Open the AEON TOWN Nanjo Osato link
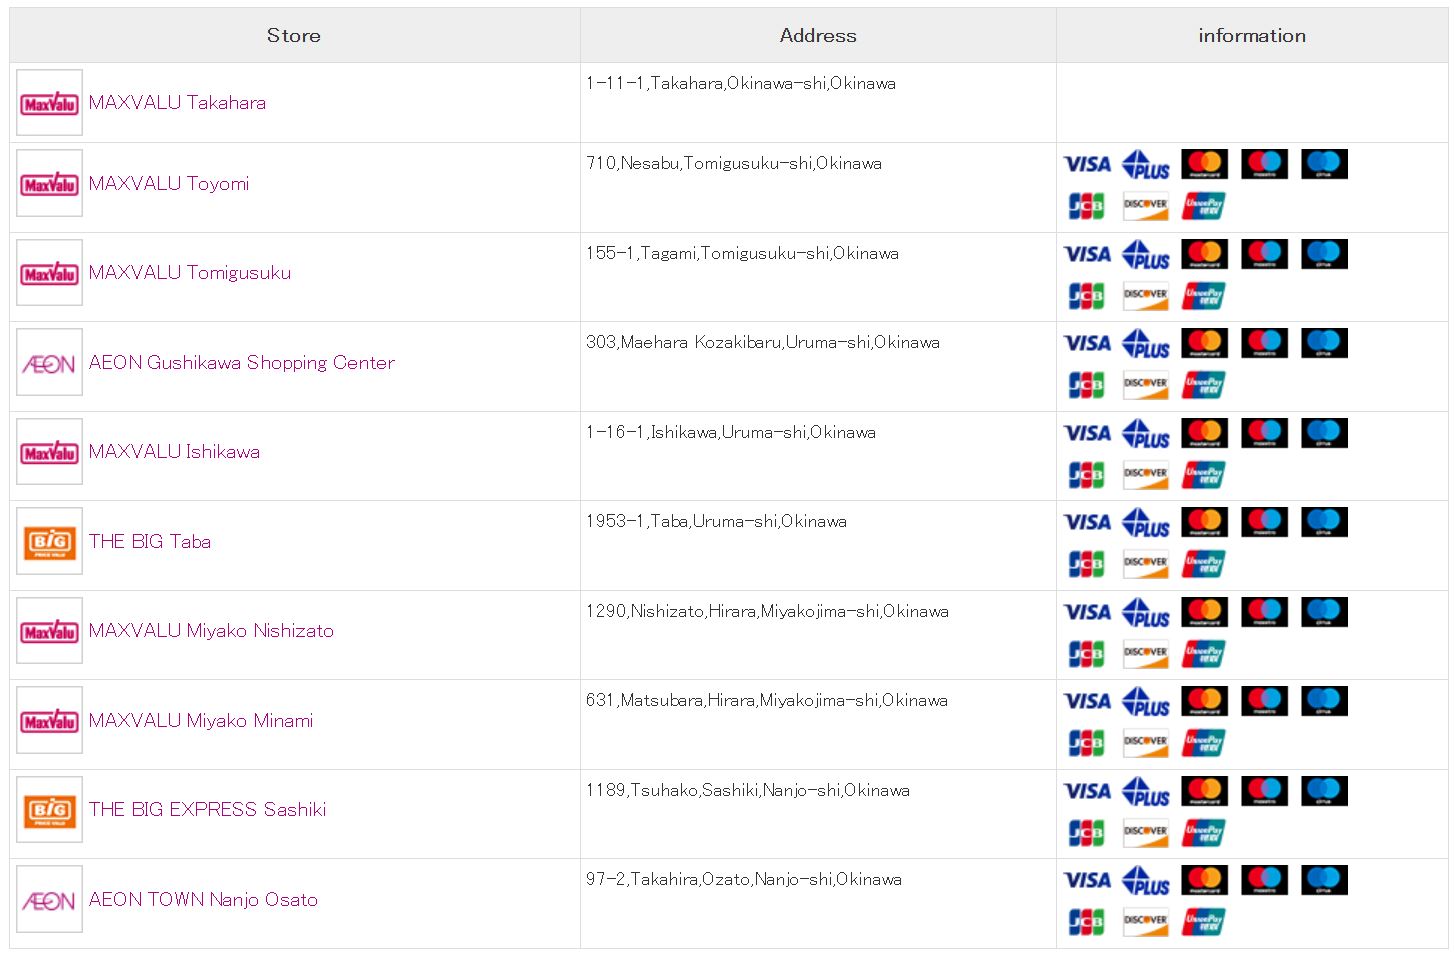The image size is (1454, 953). click(x=203, y=899)
